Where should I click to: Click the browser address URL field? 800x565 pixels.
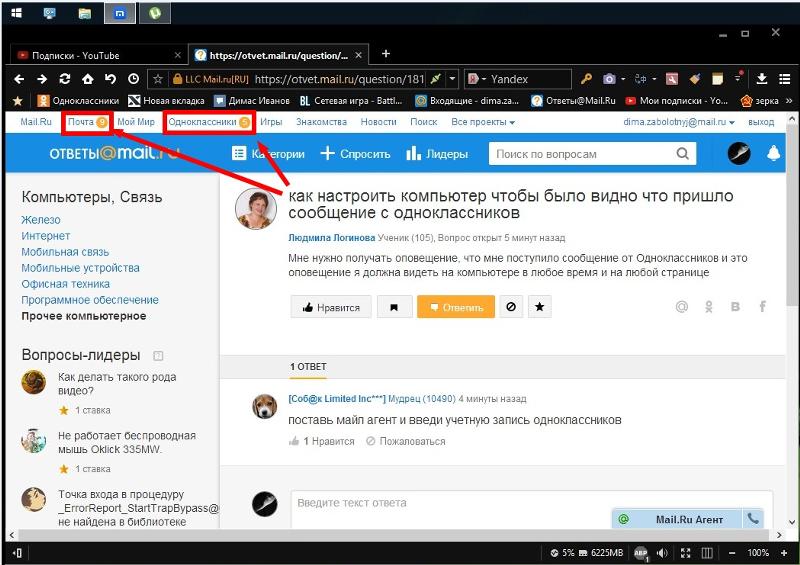pyautogui.click(x=339, y=79)
